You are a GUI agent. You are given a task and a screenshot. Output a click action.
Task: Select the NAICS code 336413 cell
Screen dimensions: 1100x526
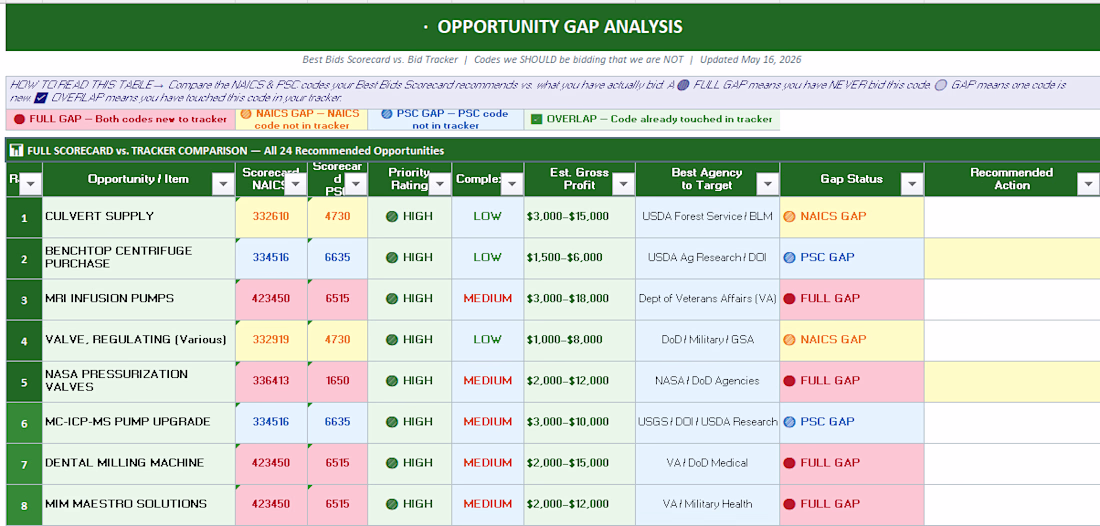[x=271, y=381]
